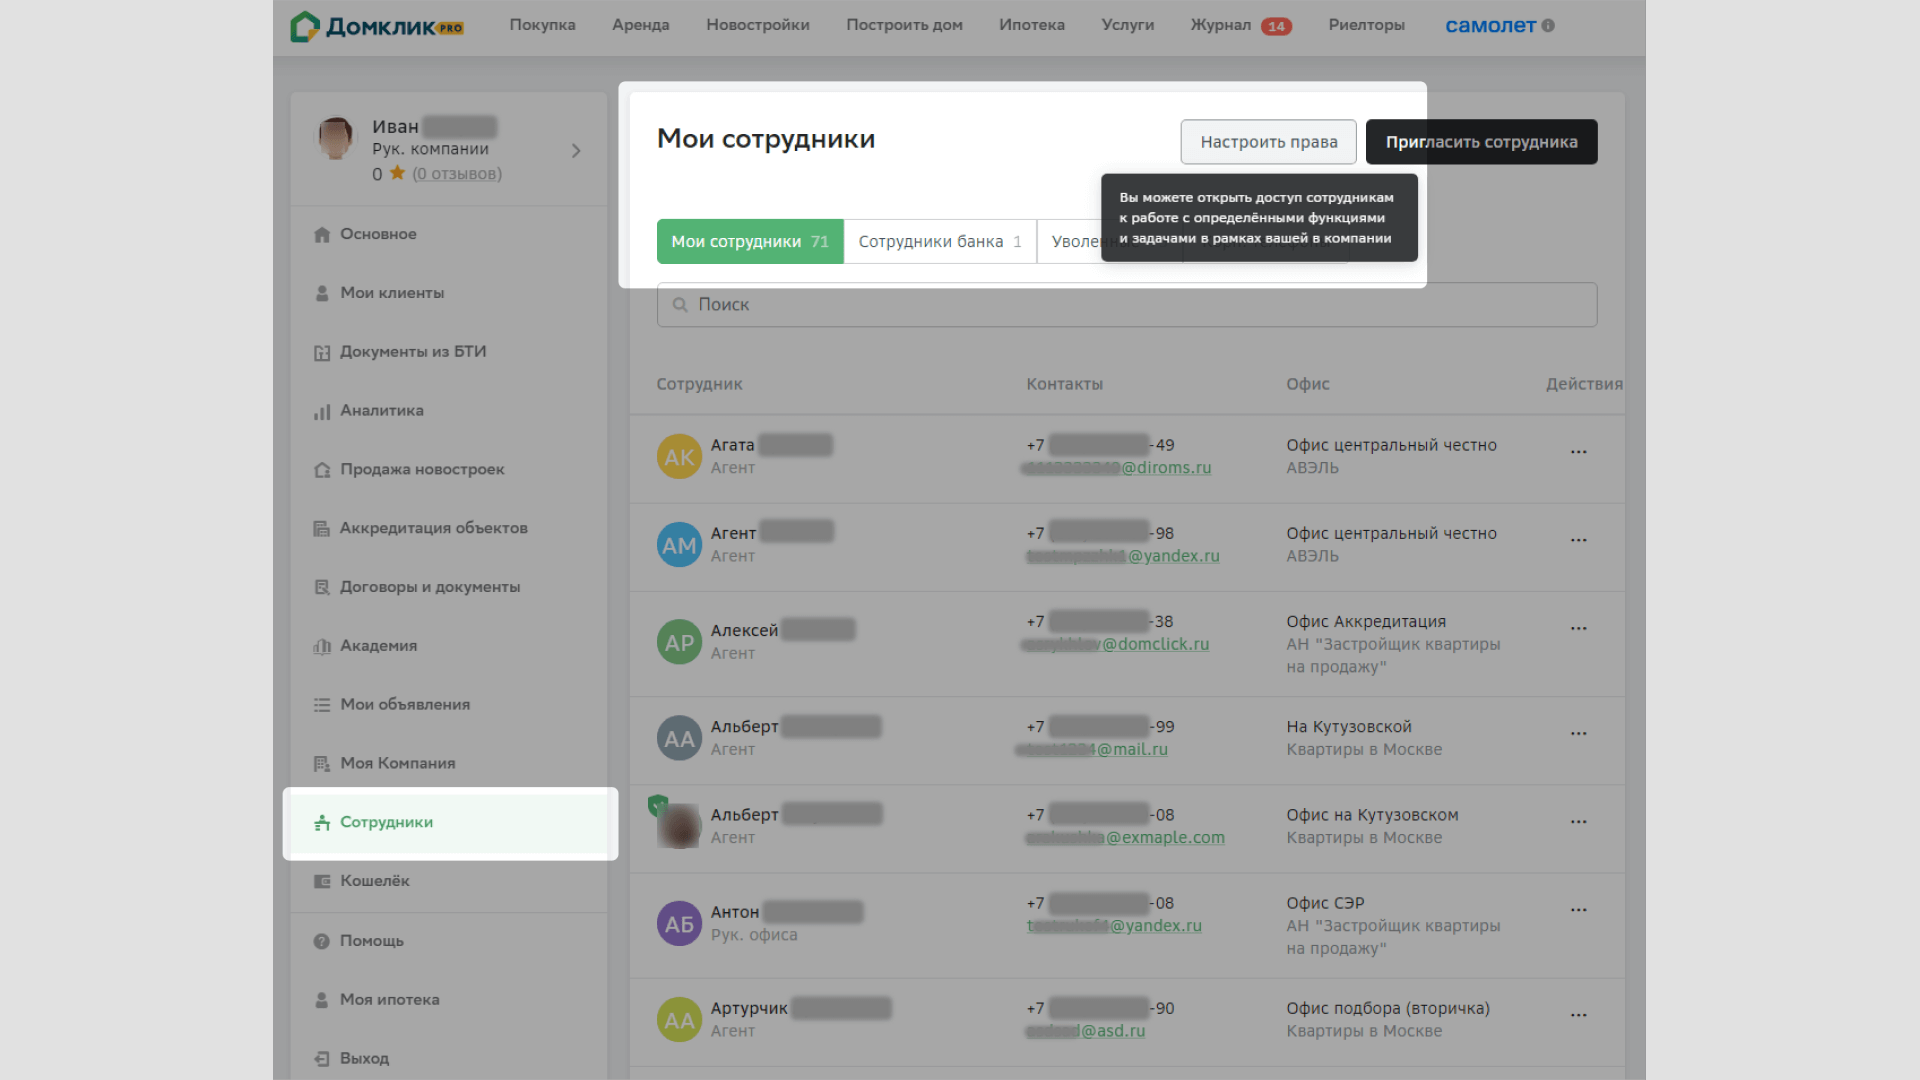
Task: Open actions menu for Альберт На Кутузовской row
Action: pyautogui.click(x=1578, y=734)
